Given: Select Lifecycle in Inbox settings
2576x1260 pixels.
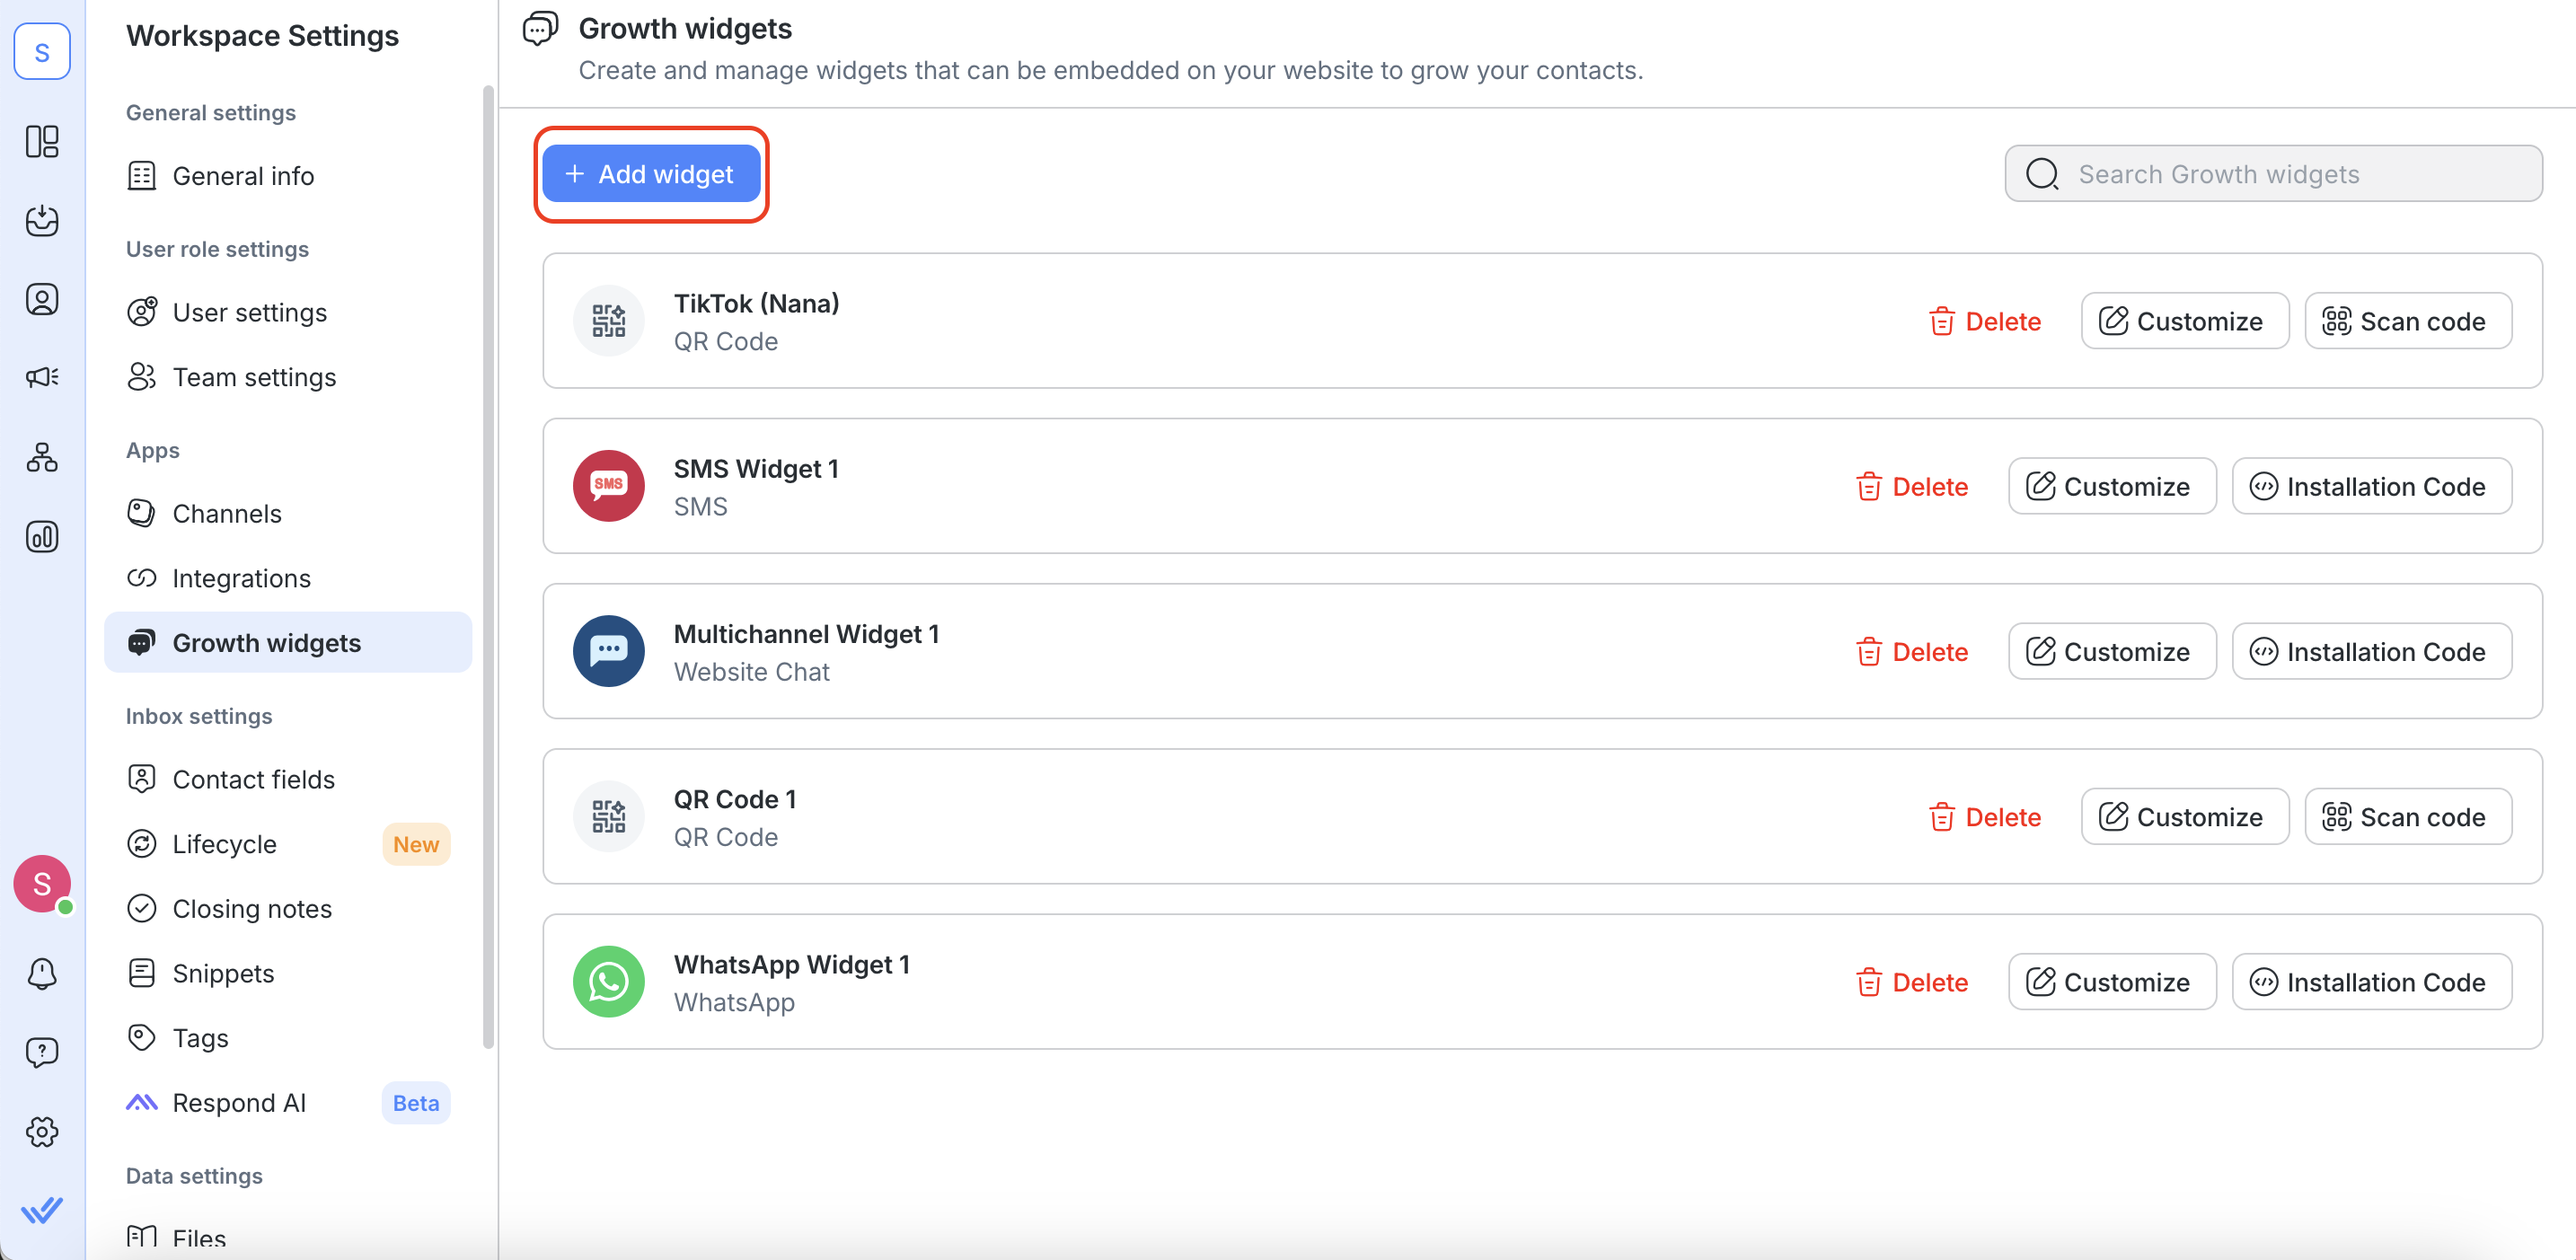Looking at the screenshot, I should pyautogui.click(x=225, y=844).
